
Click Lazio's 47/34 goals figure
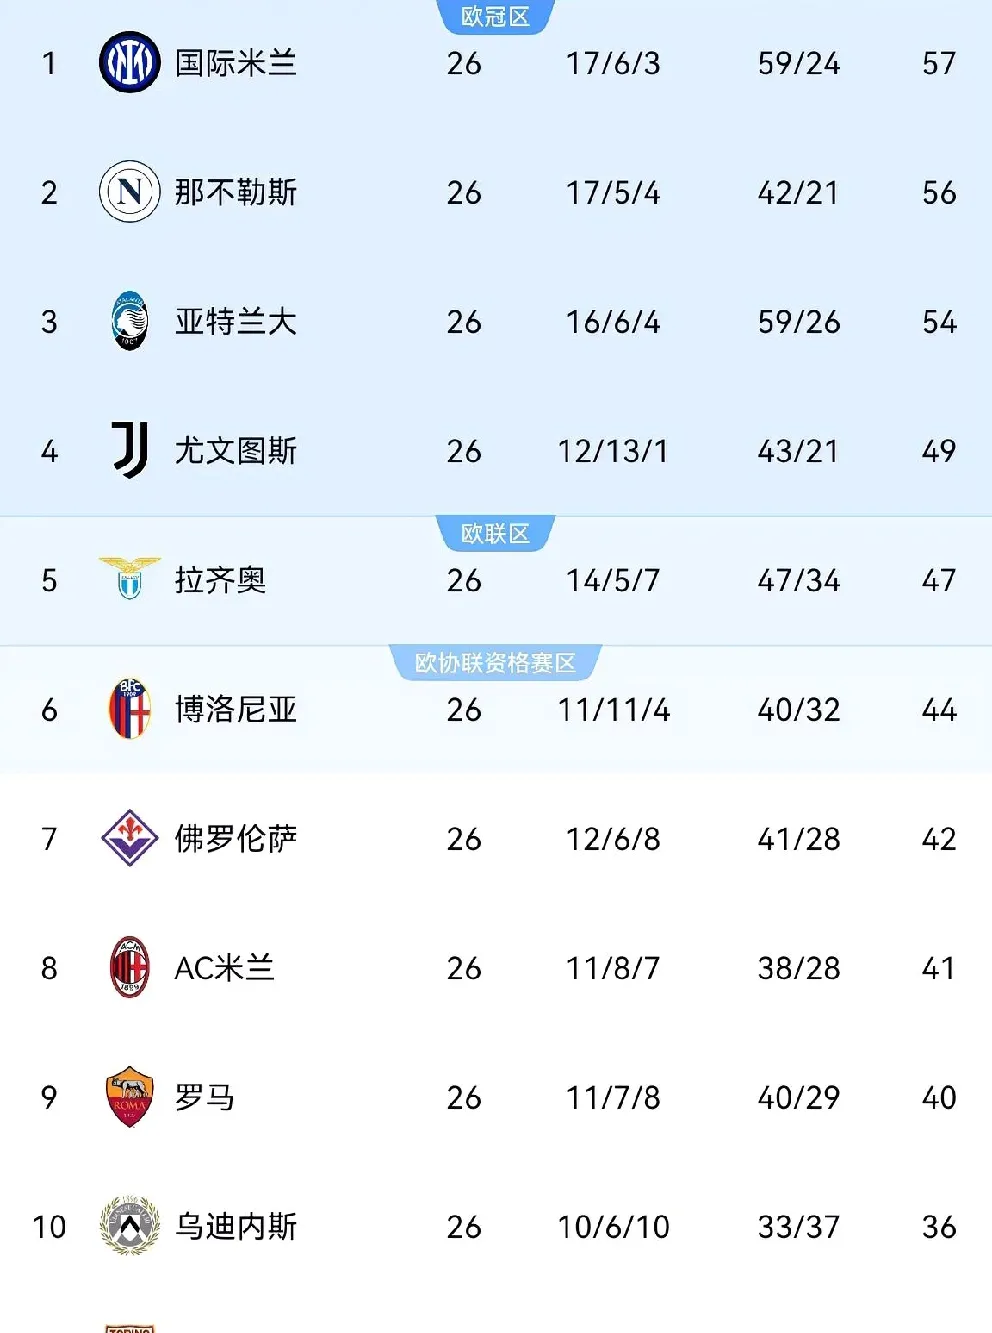[x=798, y=580]
